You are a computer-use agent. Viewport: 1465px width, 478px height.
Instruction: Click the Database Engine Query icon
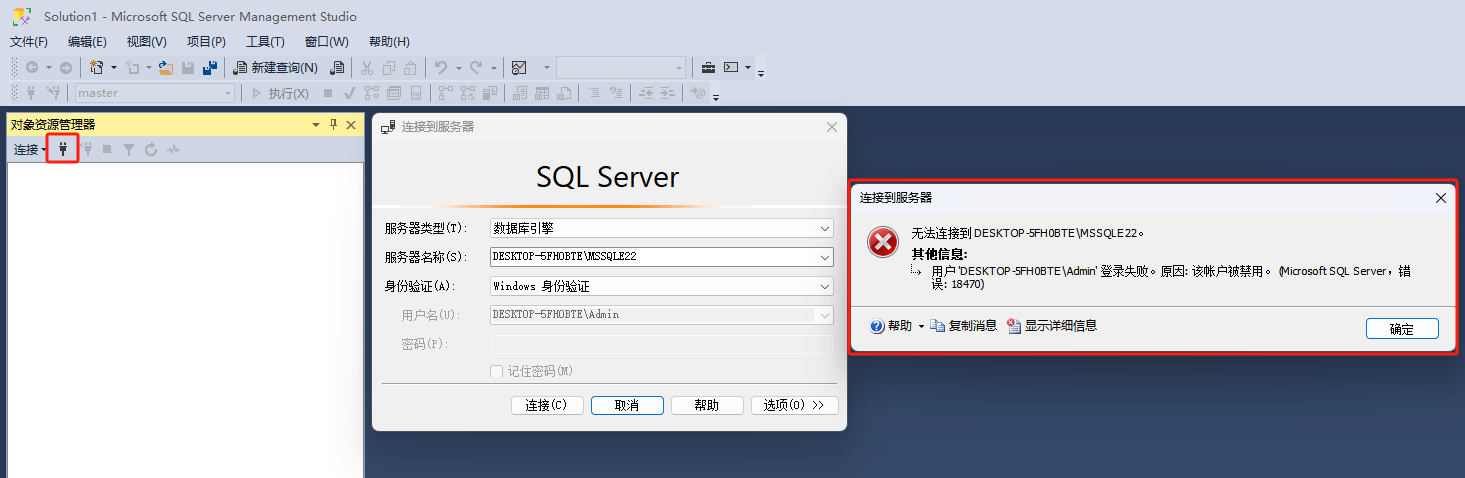pyautogui.click(x=337, y=67)
